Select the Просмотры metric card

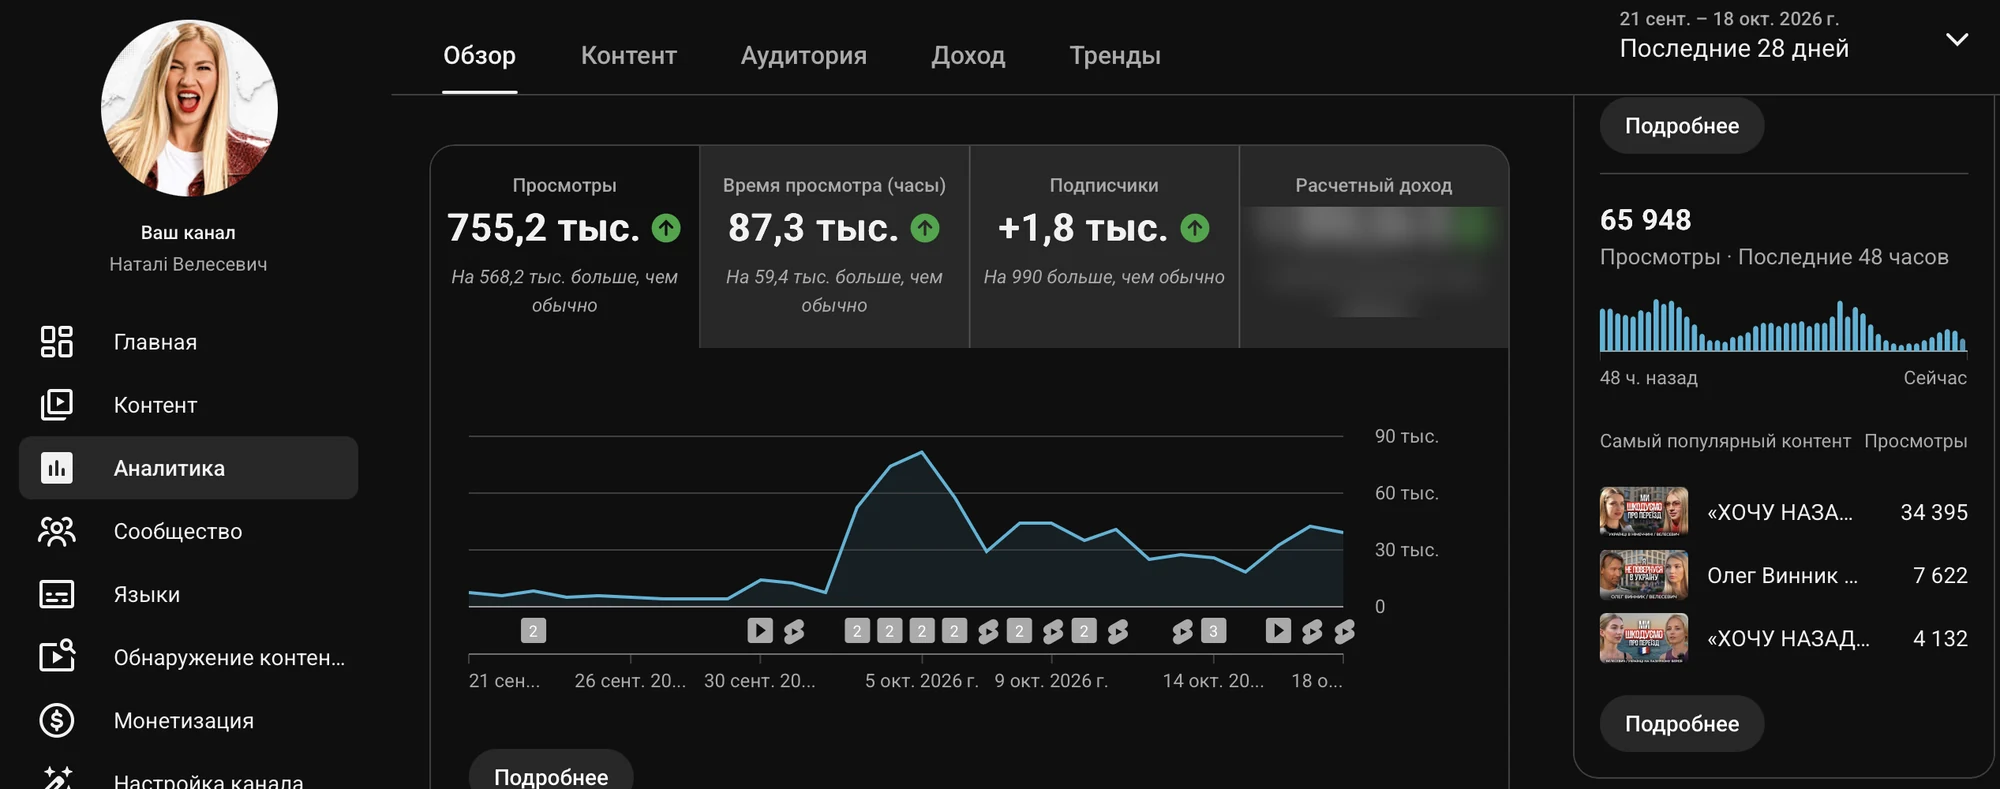565,247
